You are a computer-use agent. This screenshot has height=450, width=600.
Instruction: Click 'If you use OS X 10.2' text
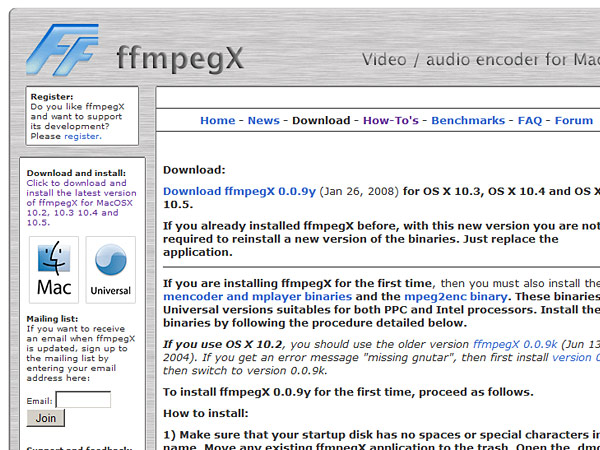(x=222, y=344)
